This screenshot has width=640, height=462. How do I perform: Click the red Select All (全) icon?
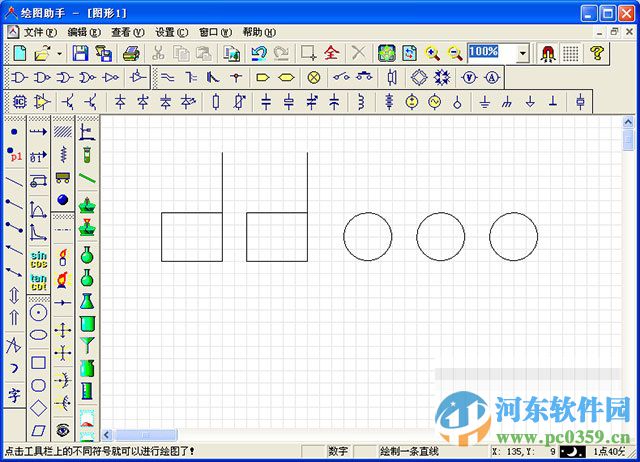[x=331, y=53]
